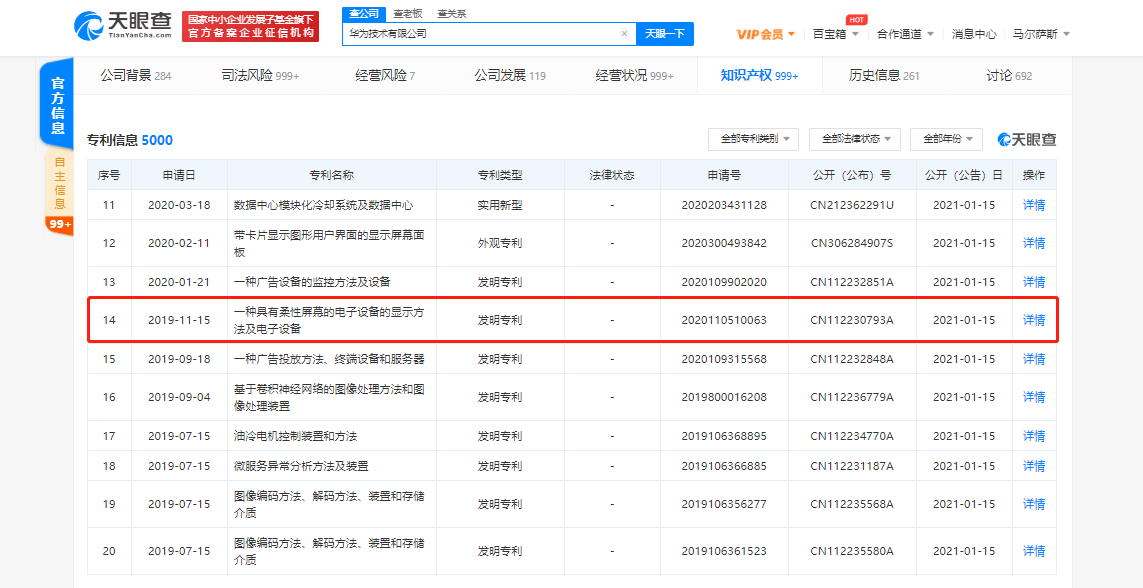The image size is (1143, 588).
Task: Open 详情 link for patent row 11
Action: coord(1033,205)
